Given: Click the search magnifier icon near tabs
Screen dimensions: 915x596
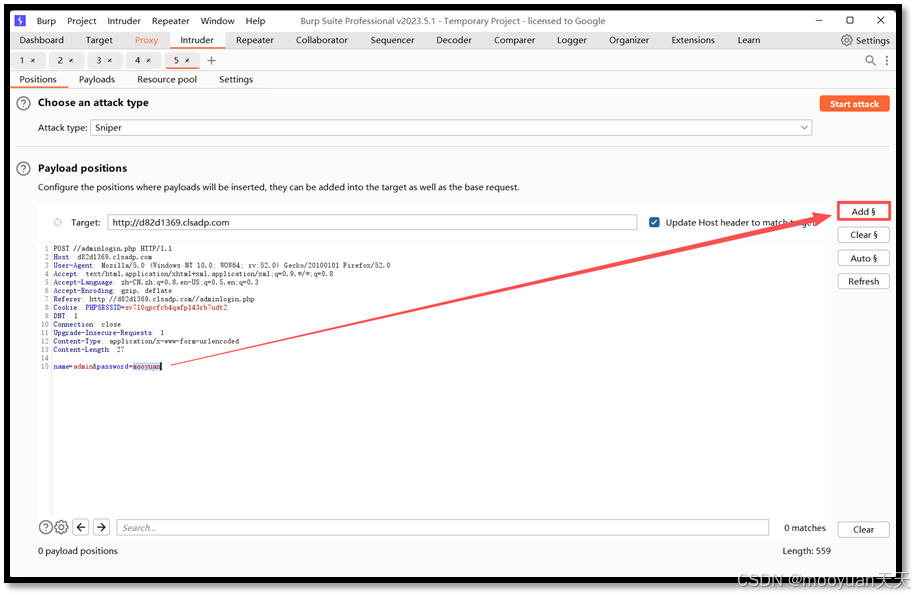Looking at the screenshot, I should pos(870,60).
